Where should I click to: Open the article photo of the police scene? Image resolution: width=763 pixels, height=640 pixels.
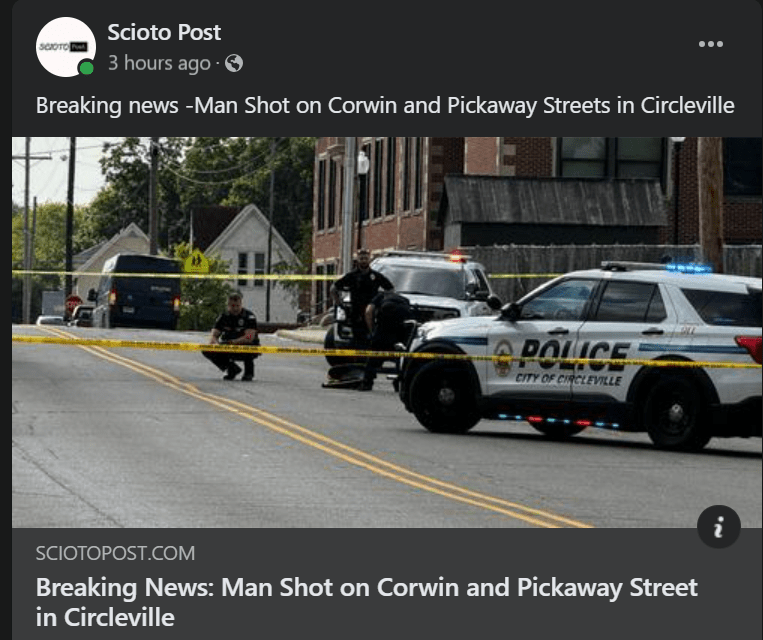coord(387,332)
